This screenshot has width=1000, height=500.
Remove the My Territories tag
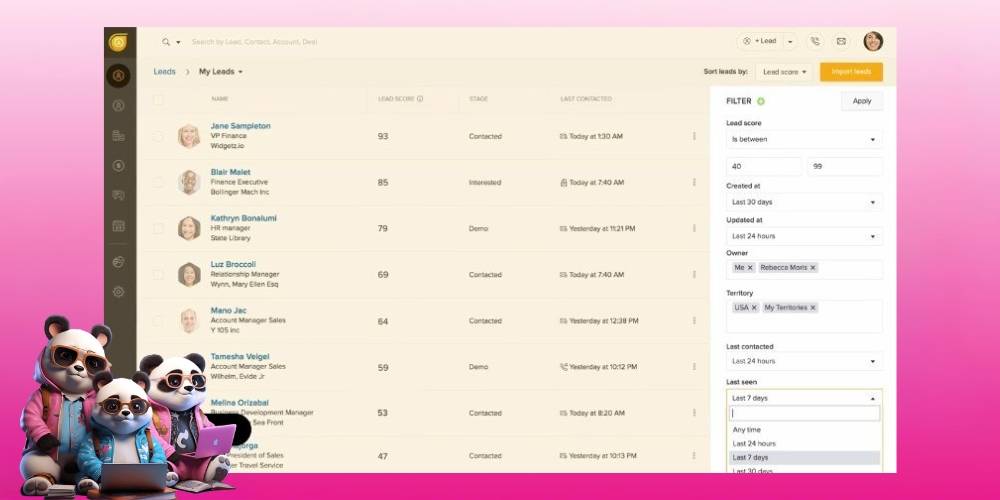[x=813, y=307]
